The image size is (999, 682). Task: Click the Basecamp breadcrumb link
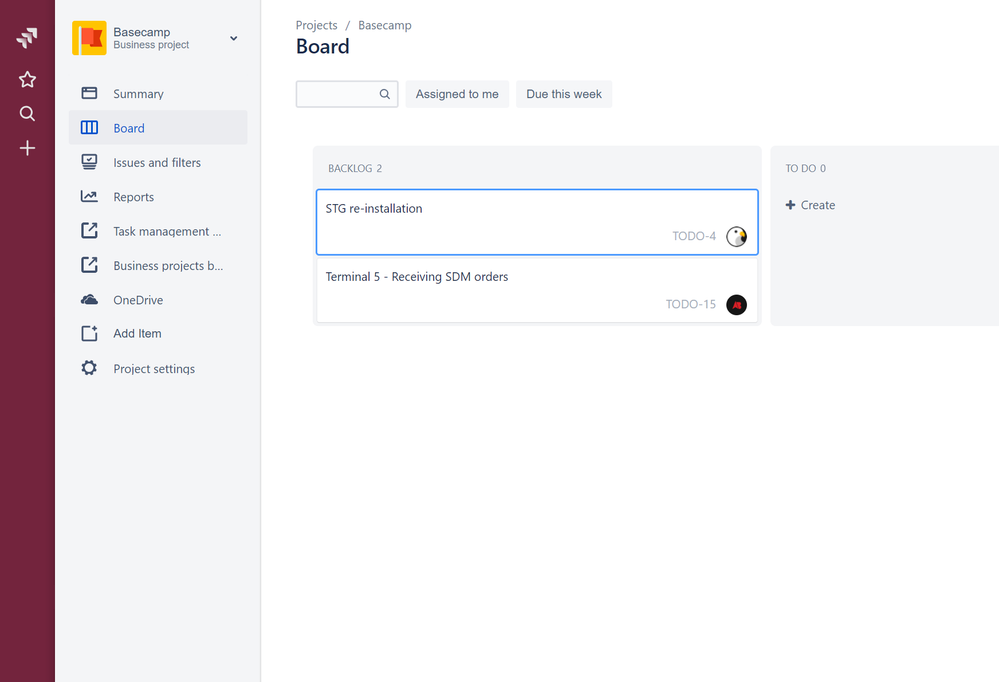(385, 25)
